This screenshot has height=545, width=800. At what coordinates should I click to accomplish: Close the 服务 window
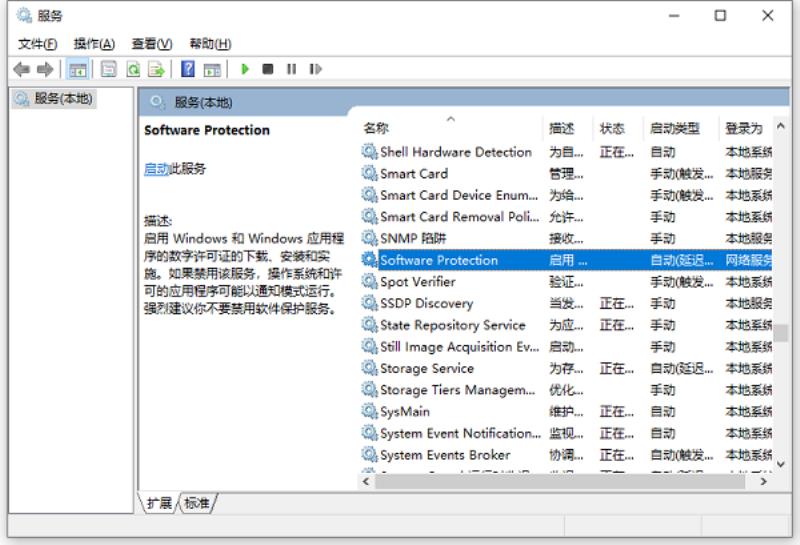click(767, 16)
